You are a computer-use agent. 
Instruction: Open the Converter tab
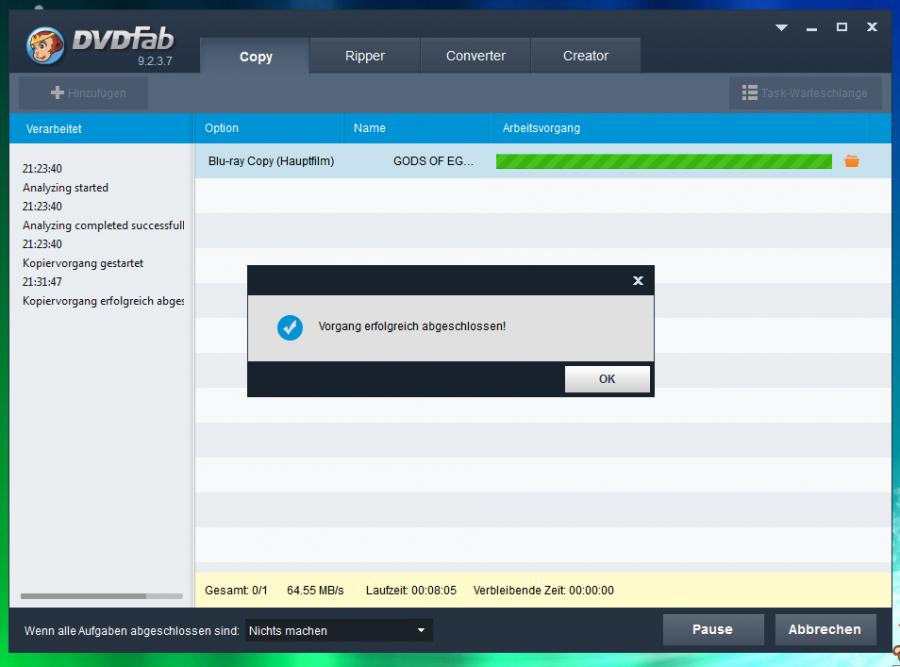[x=476, y=56]
